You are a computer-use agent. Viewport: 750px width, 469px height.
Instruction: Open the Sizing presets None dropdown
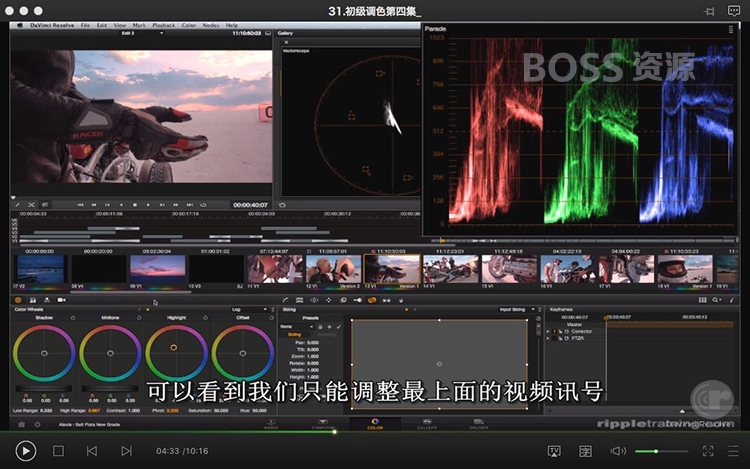(x=296, y=327)
